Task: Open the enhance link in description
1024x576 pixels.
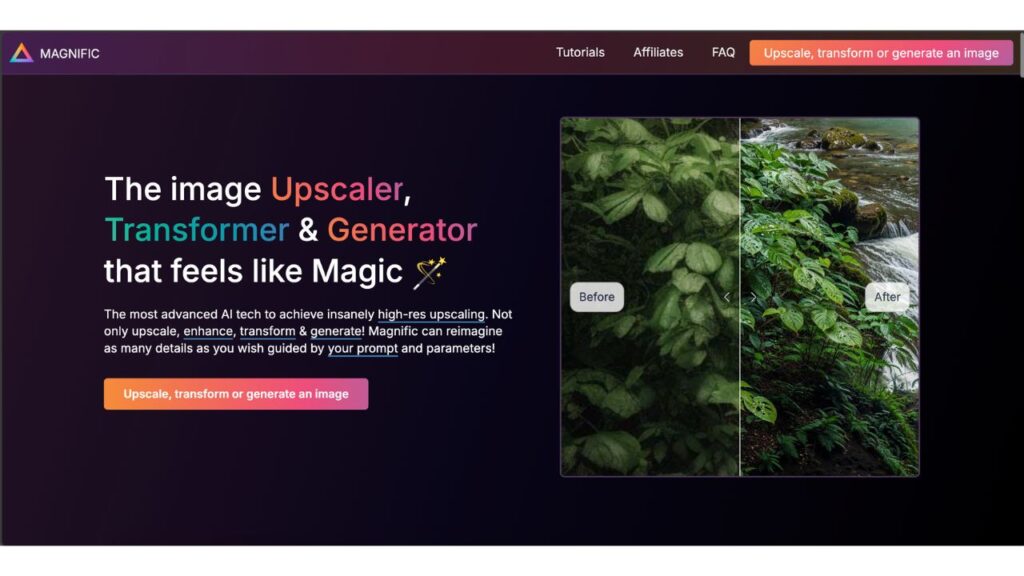Action: click(x=208, y=331)
